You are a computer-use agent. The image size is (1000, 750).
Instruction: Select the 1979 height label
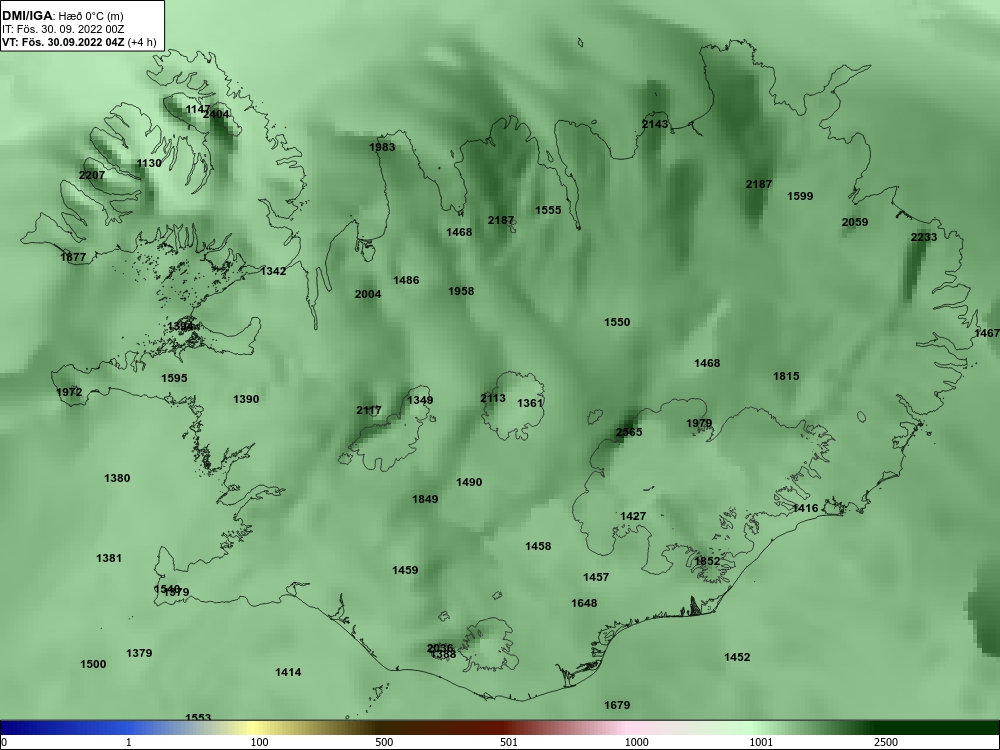[x=700, y=423]
